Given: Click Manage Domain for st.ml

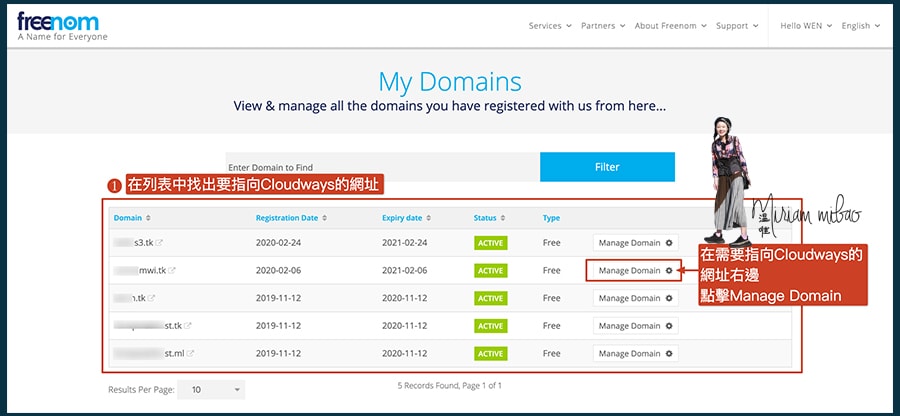Looking at the screenshot, I should point(635,353).
